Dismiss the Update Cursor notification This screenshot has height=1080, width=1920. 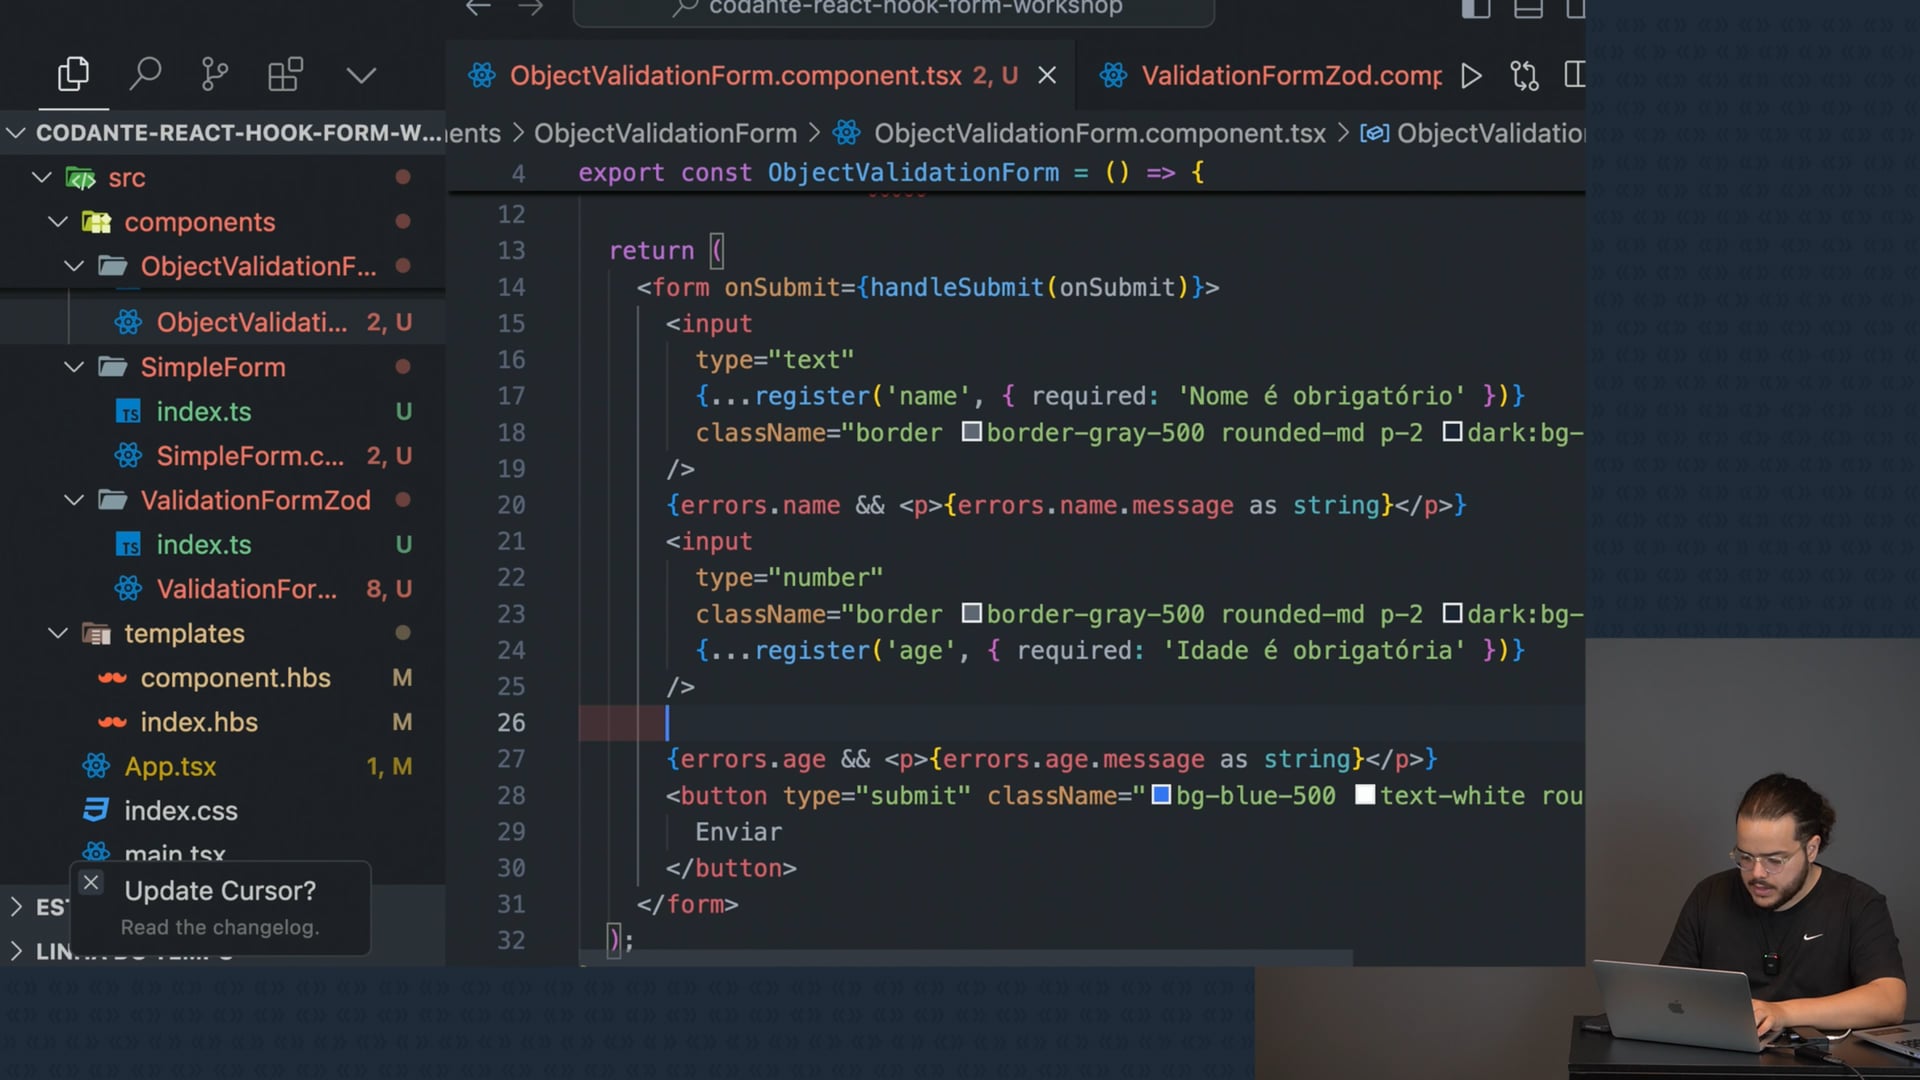pyautogui.click(x=91, y=882)
